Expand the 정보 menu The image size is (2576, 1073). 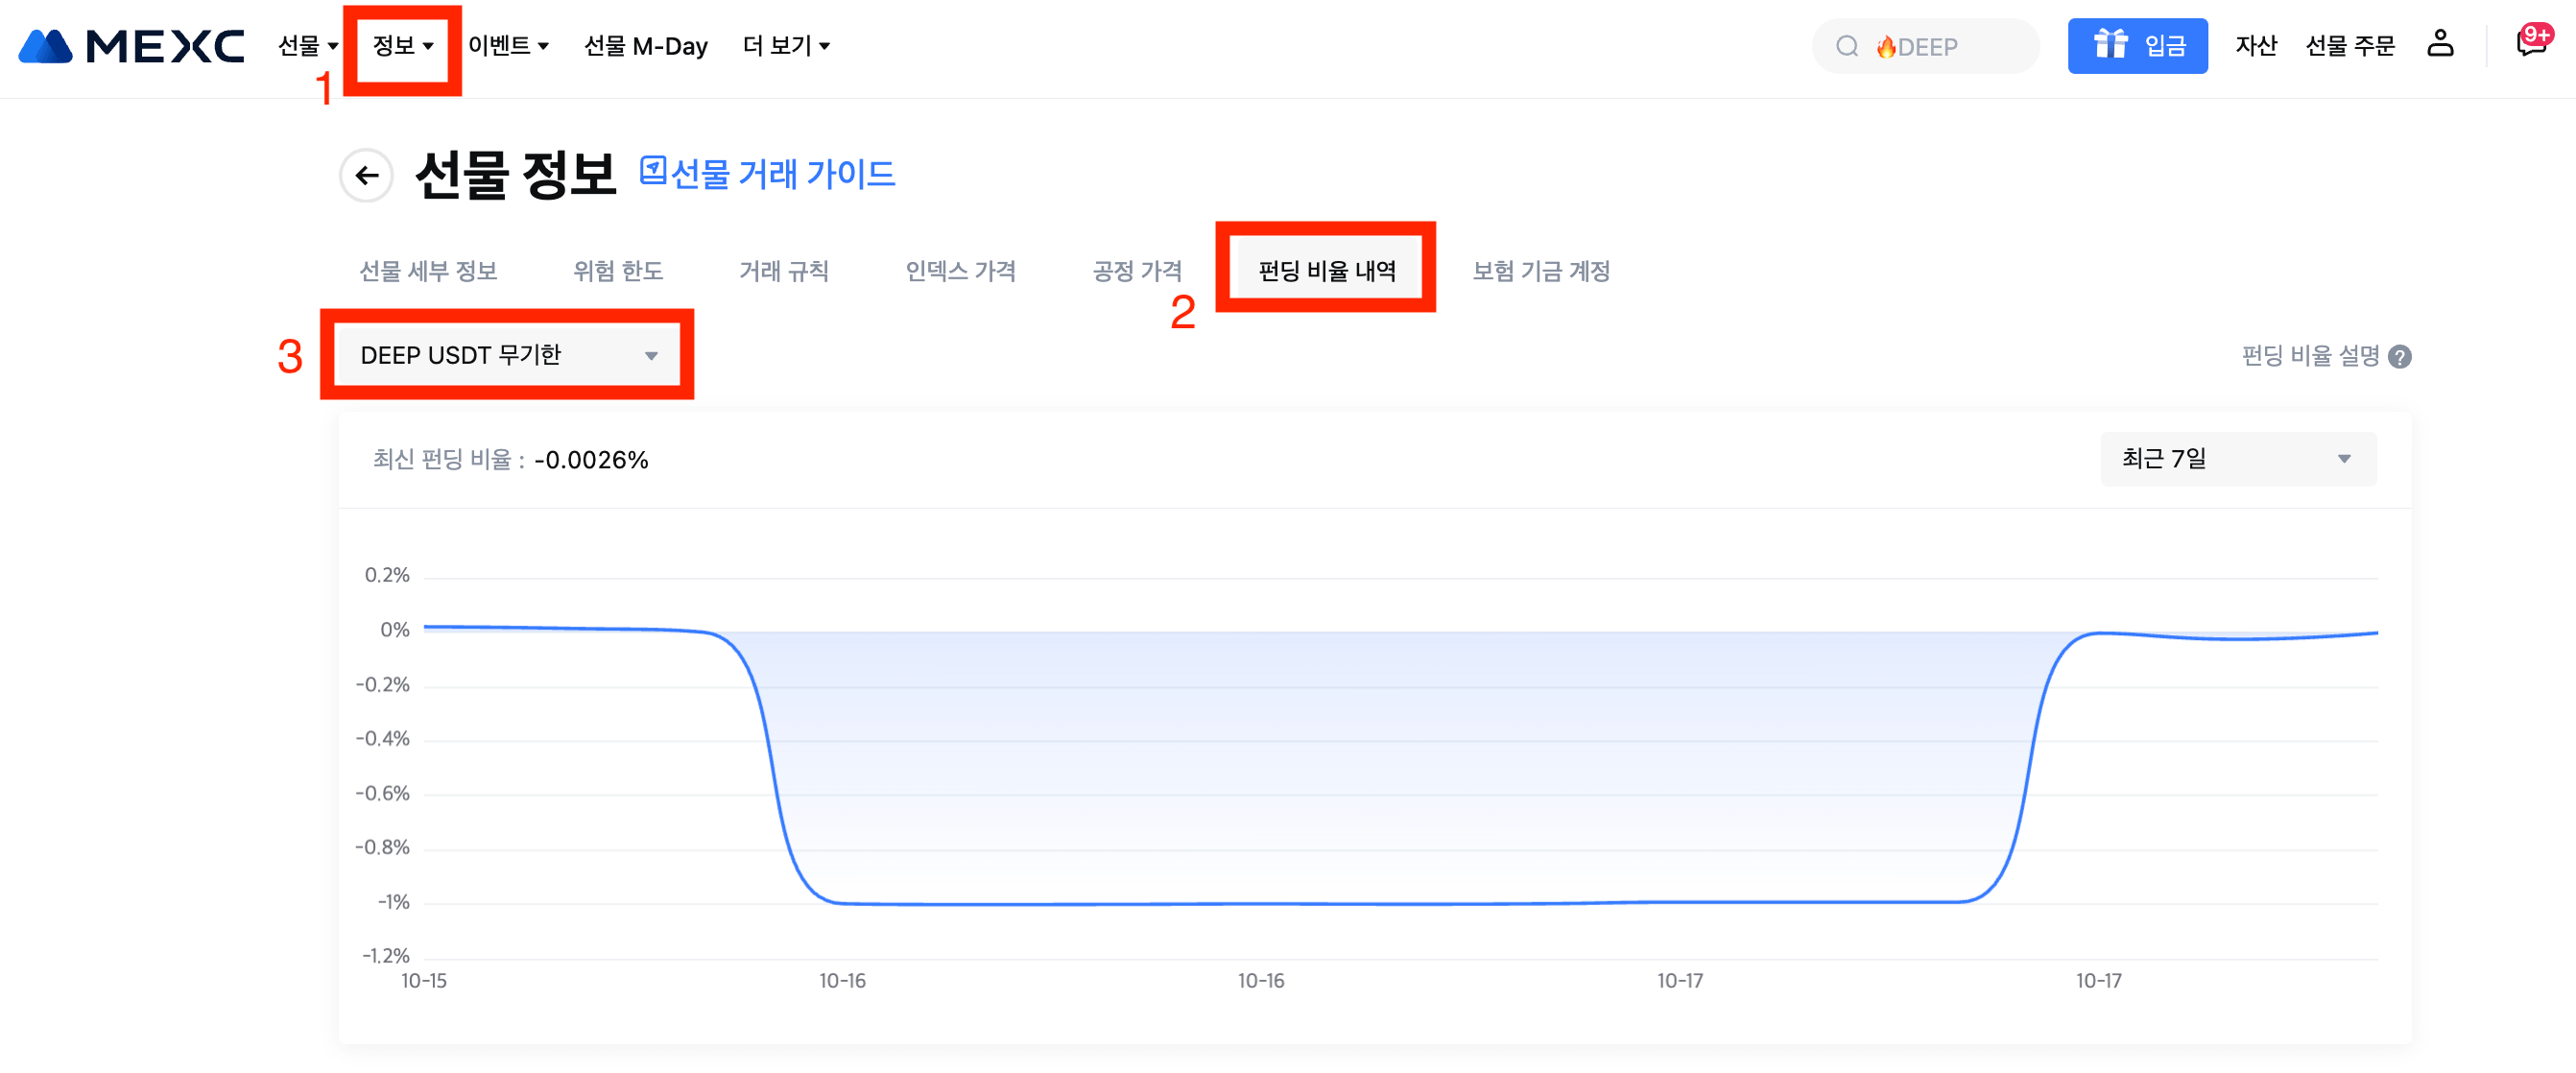point(402,46)
